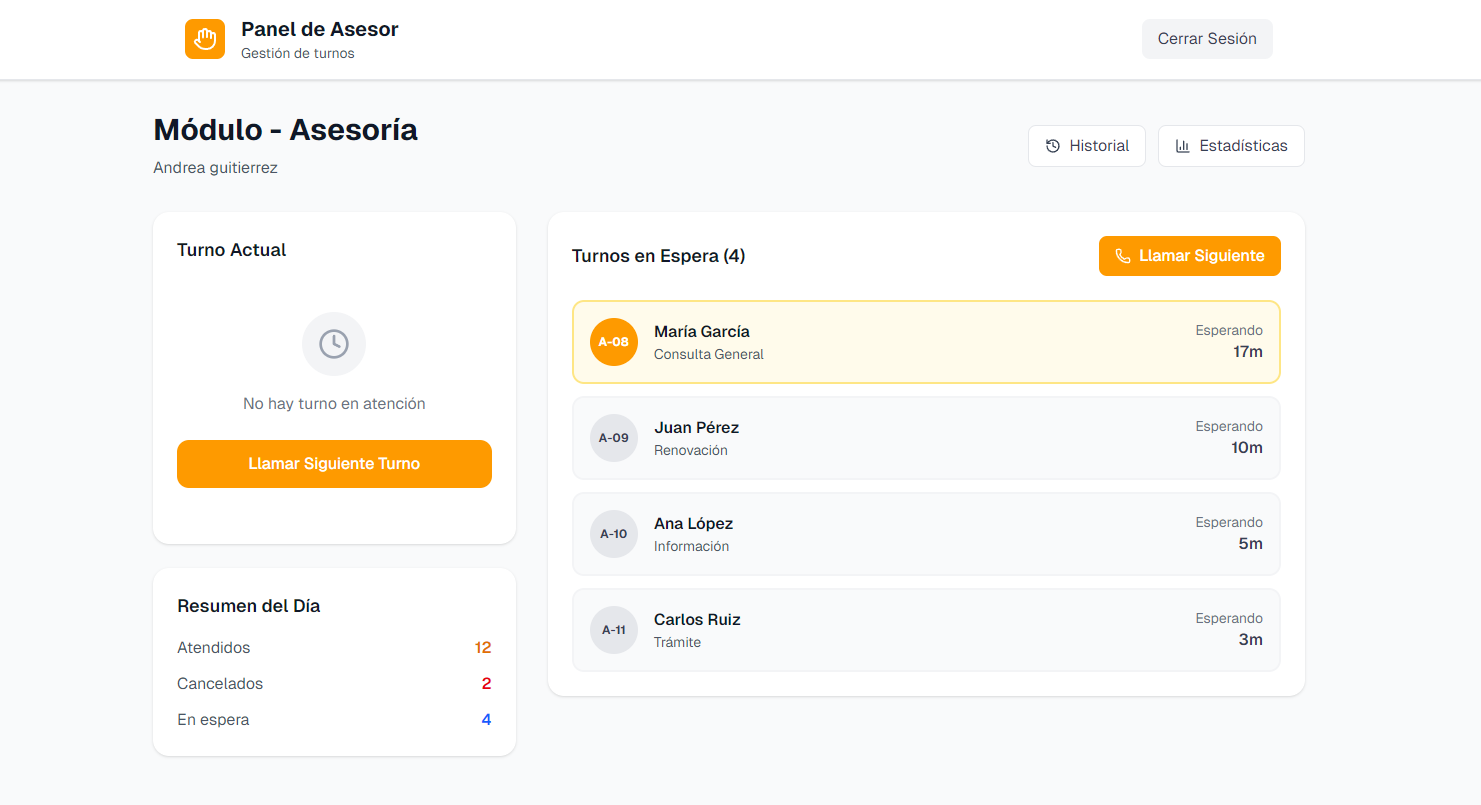1481x805 pixels.
Task: Select the A-10 ticket badge
Action: [614, 534]
